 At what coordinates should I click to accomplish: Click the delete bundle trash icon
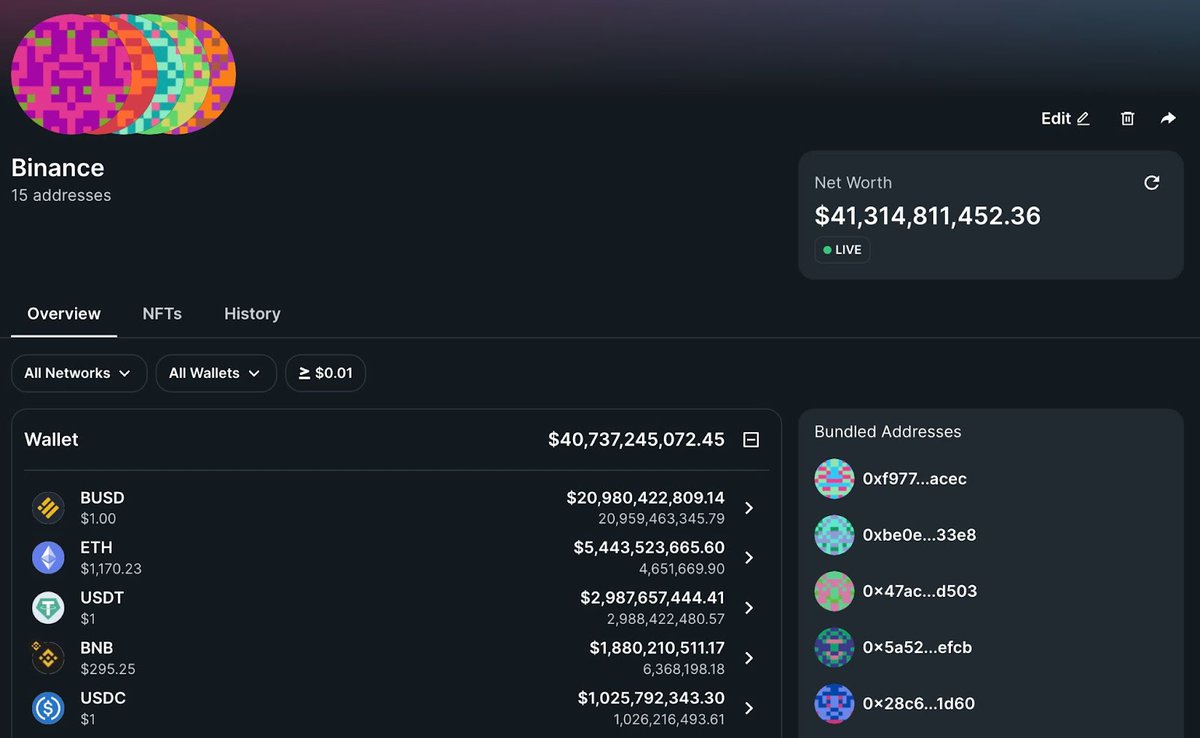coord(1127,118)
